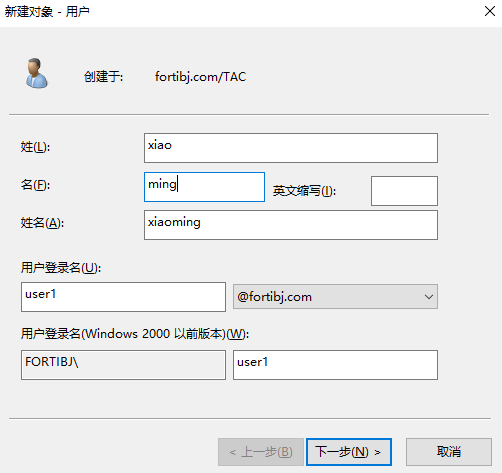Click the 用户登录名(U) field with user1
502x473 pixels.
click(123, 297)
